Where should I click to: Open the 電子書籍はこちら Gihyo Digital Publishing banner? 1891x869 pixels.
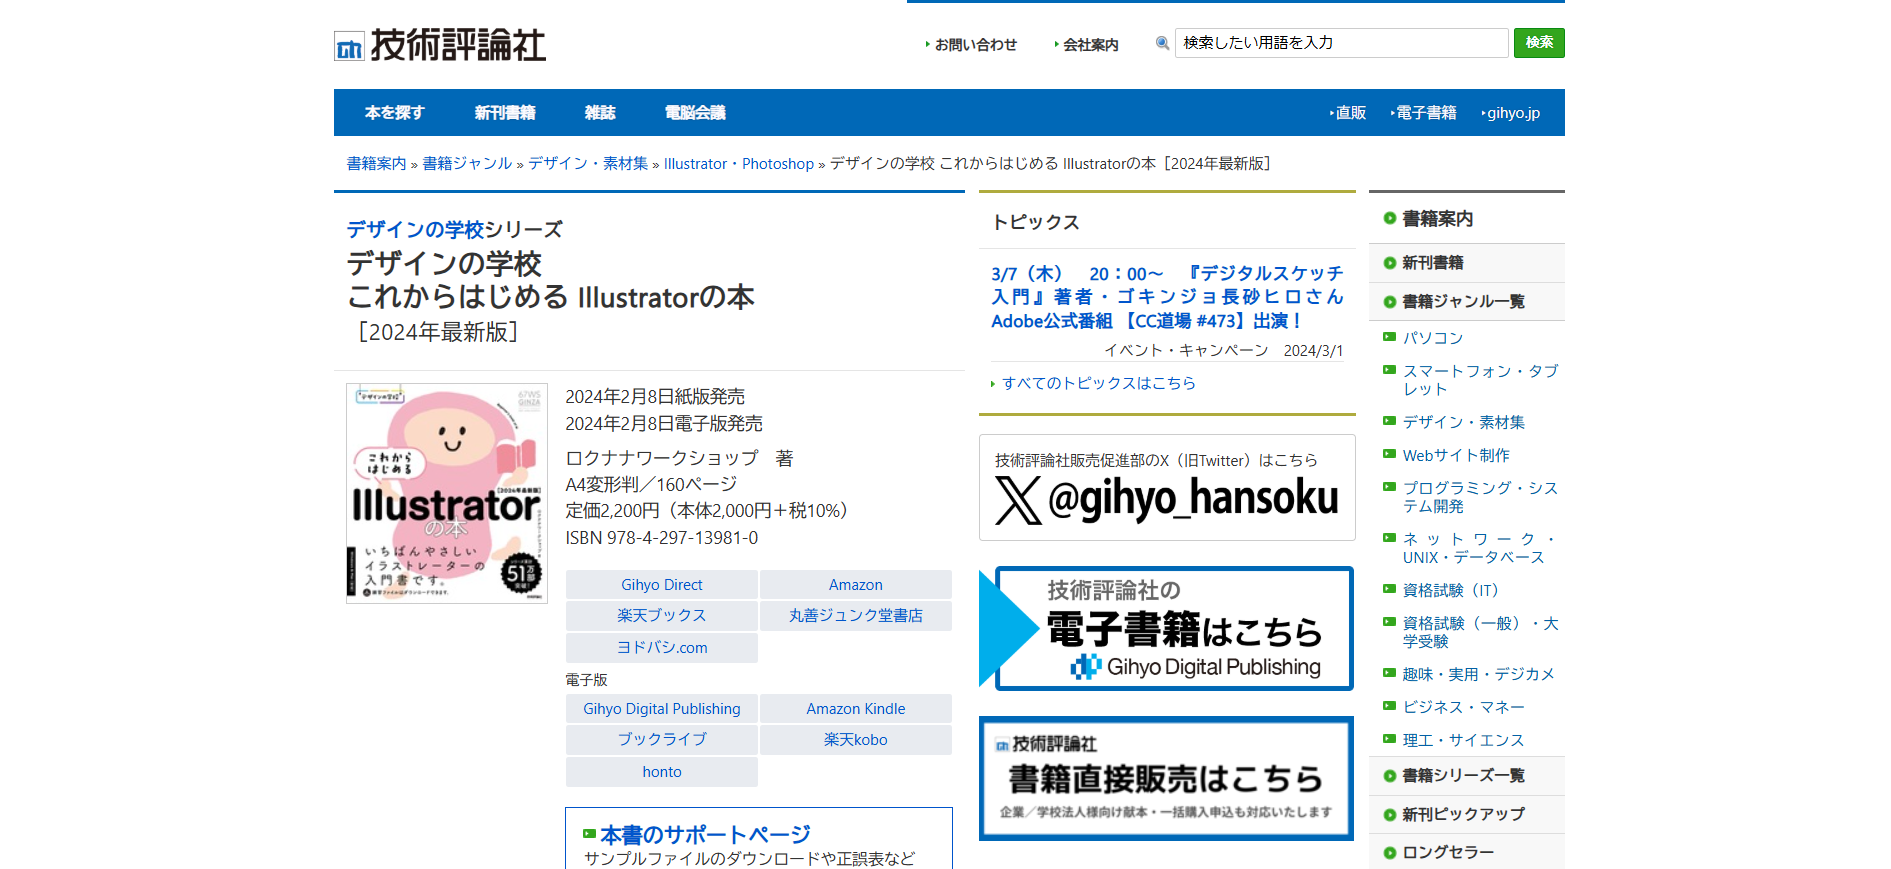coord(1167,629)
